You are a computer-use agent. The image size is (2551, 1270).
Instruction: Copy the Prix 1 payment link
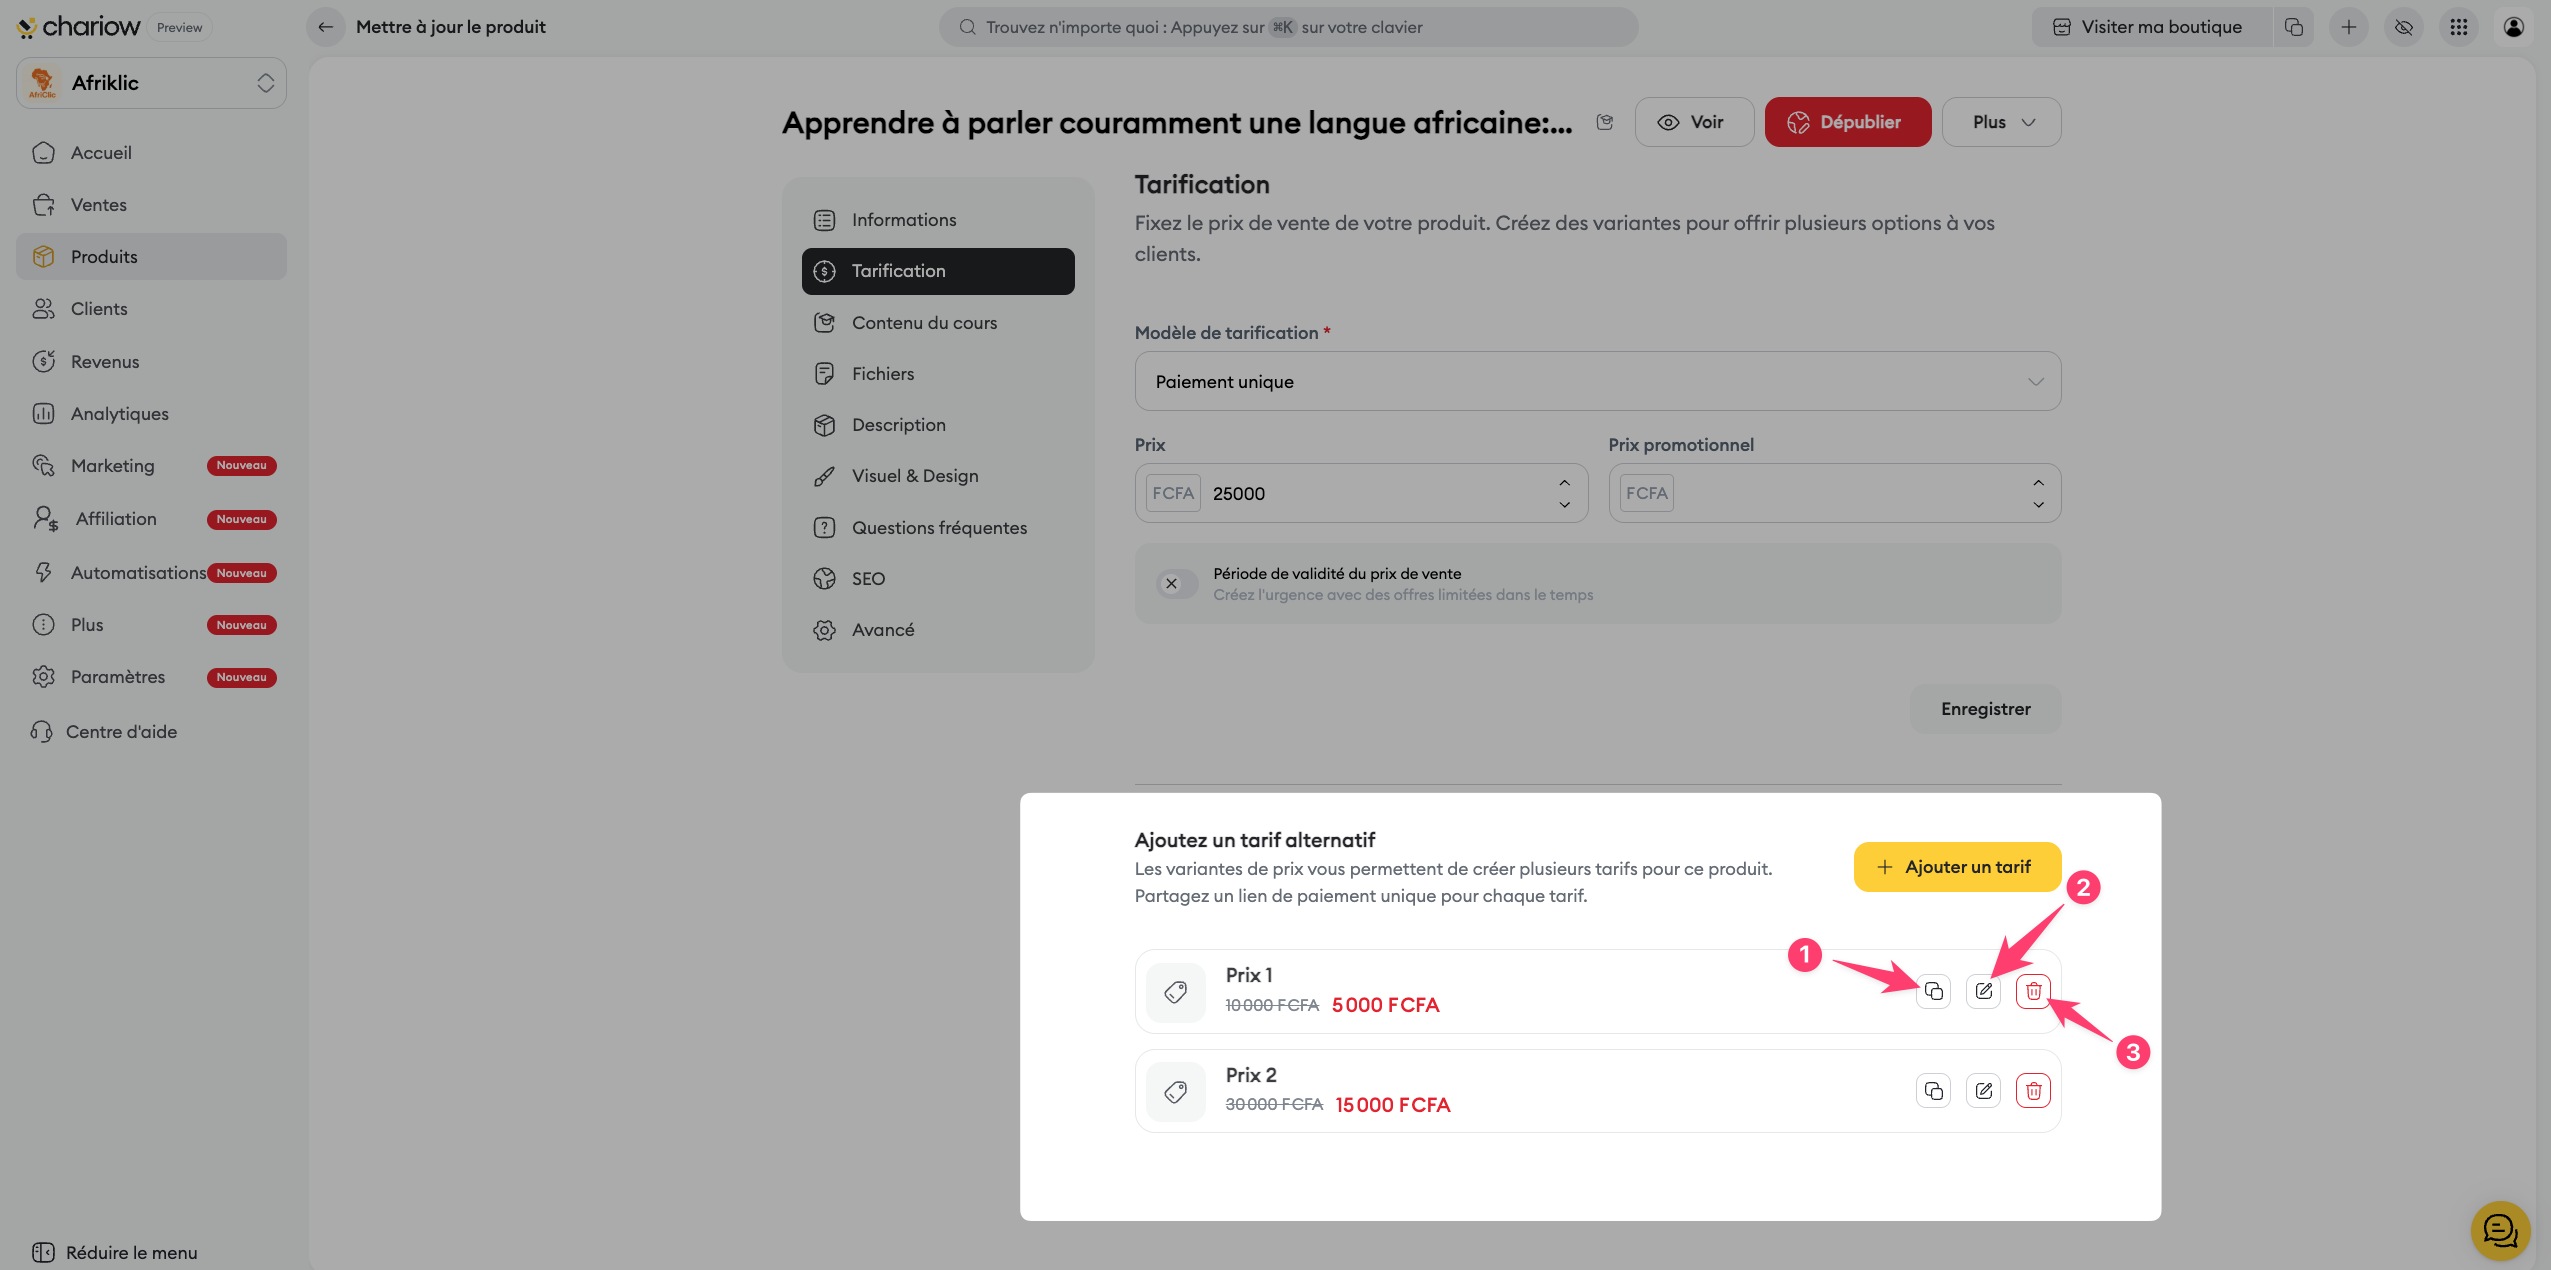pos(1933,991)
